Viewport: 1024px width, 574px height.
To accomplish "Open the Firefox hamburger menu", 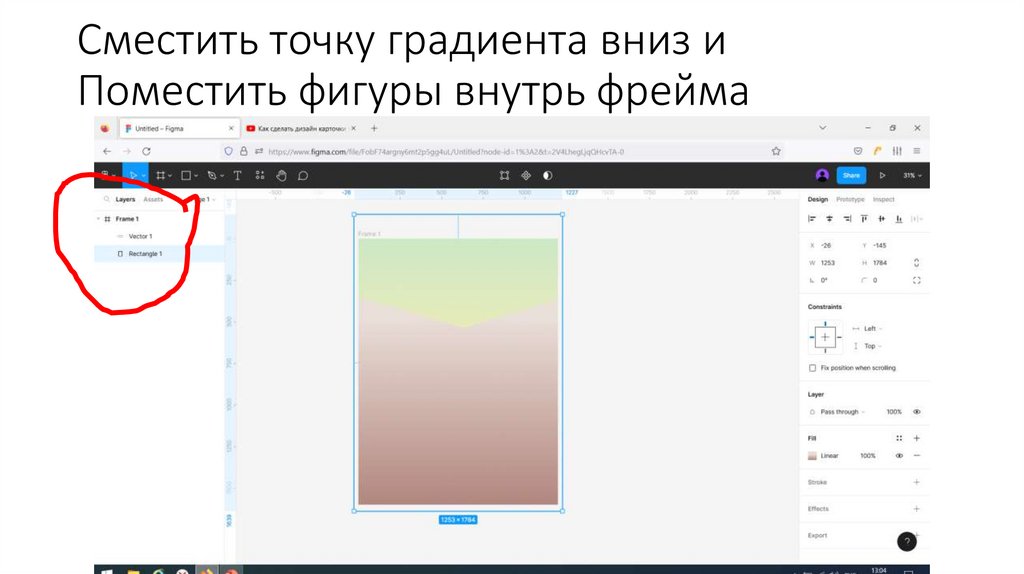I will (x=917, y=151).
